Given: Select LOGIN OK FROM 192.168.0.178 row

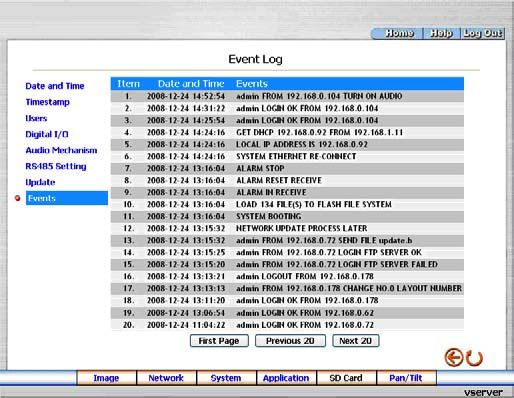Looking at the screenshot, I should pyautogui.click(x=287, y=300).
